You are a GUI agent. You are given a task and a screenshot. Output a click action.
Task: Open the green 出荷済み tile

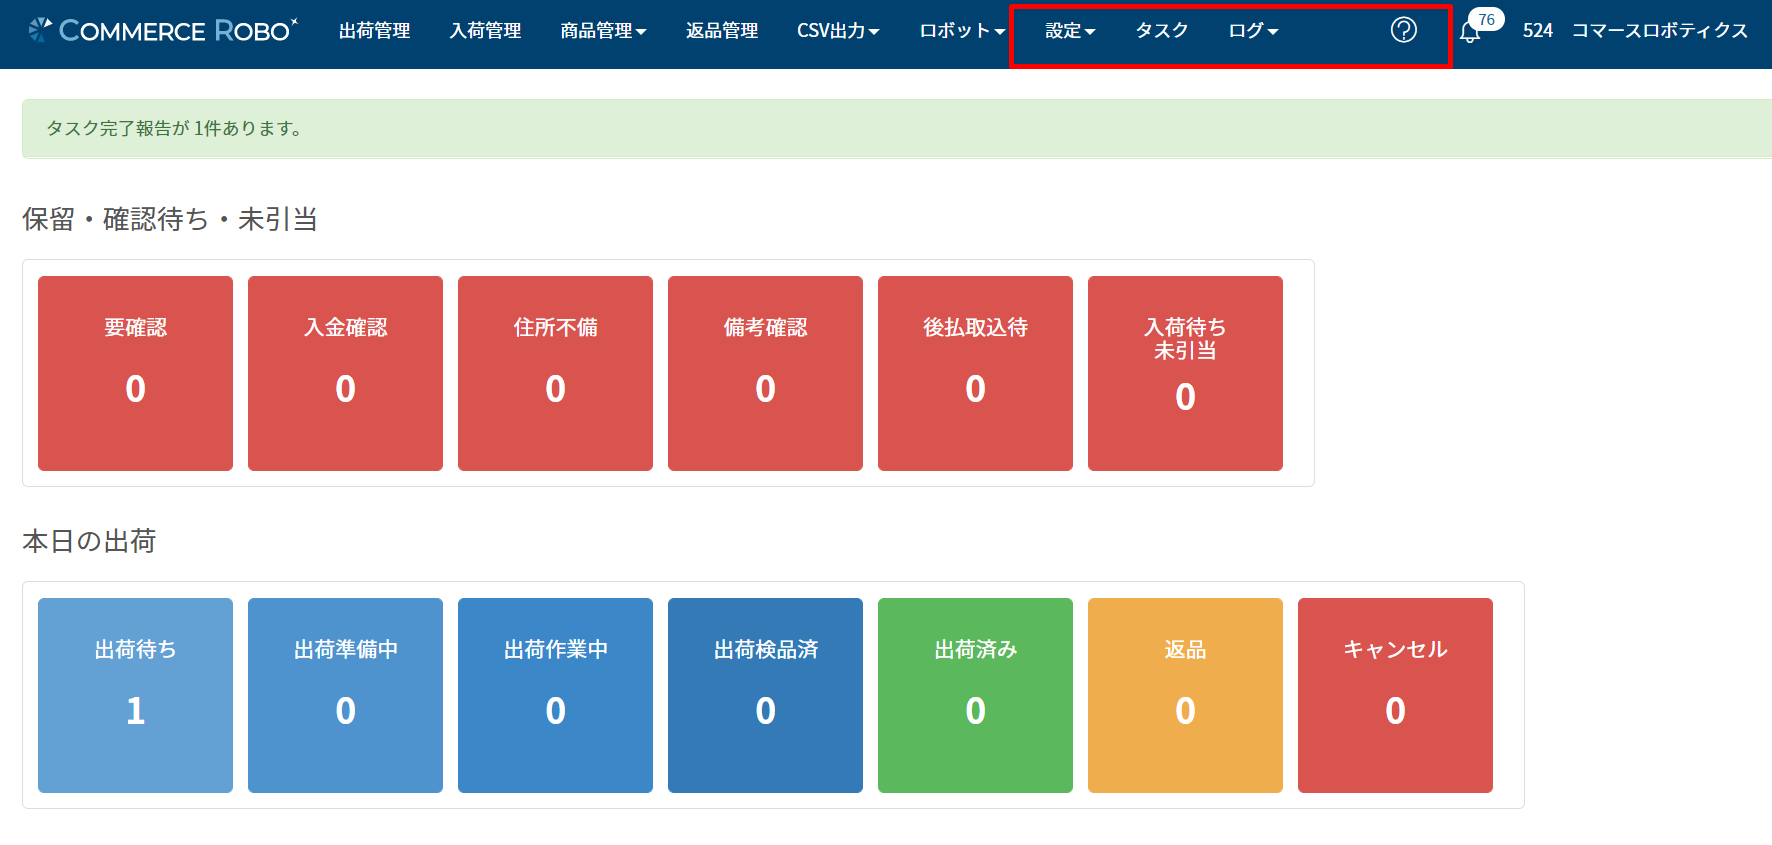pos(975,695)
